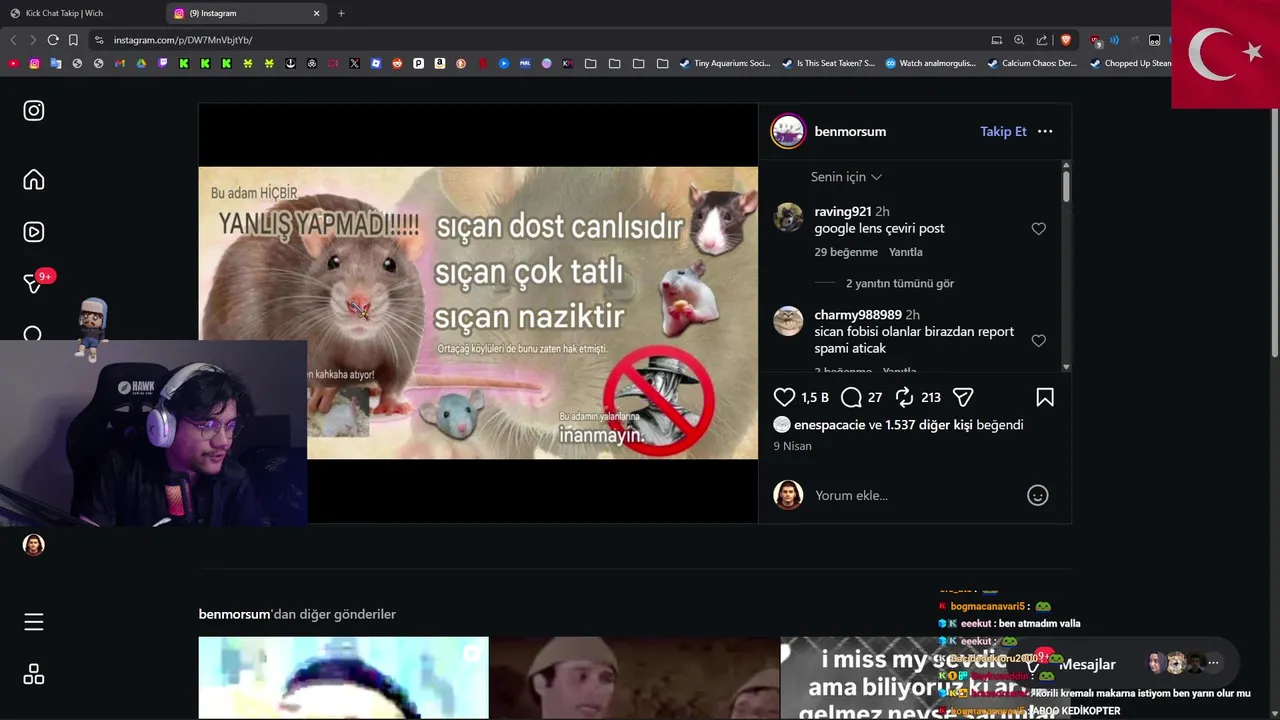Save the post with the bookmark icon
1280x720 pixels.
click(1045, 398)
